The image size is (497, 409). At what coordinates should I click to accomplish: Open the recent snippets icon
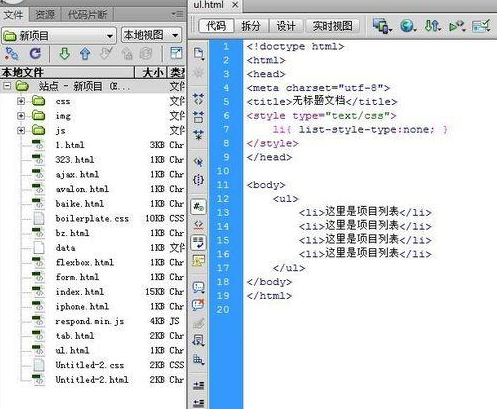(199, 340)
